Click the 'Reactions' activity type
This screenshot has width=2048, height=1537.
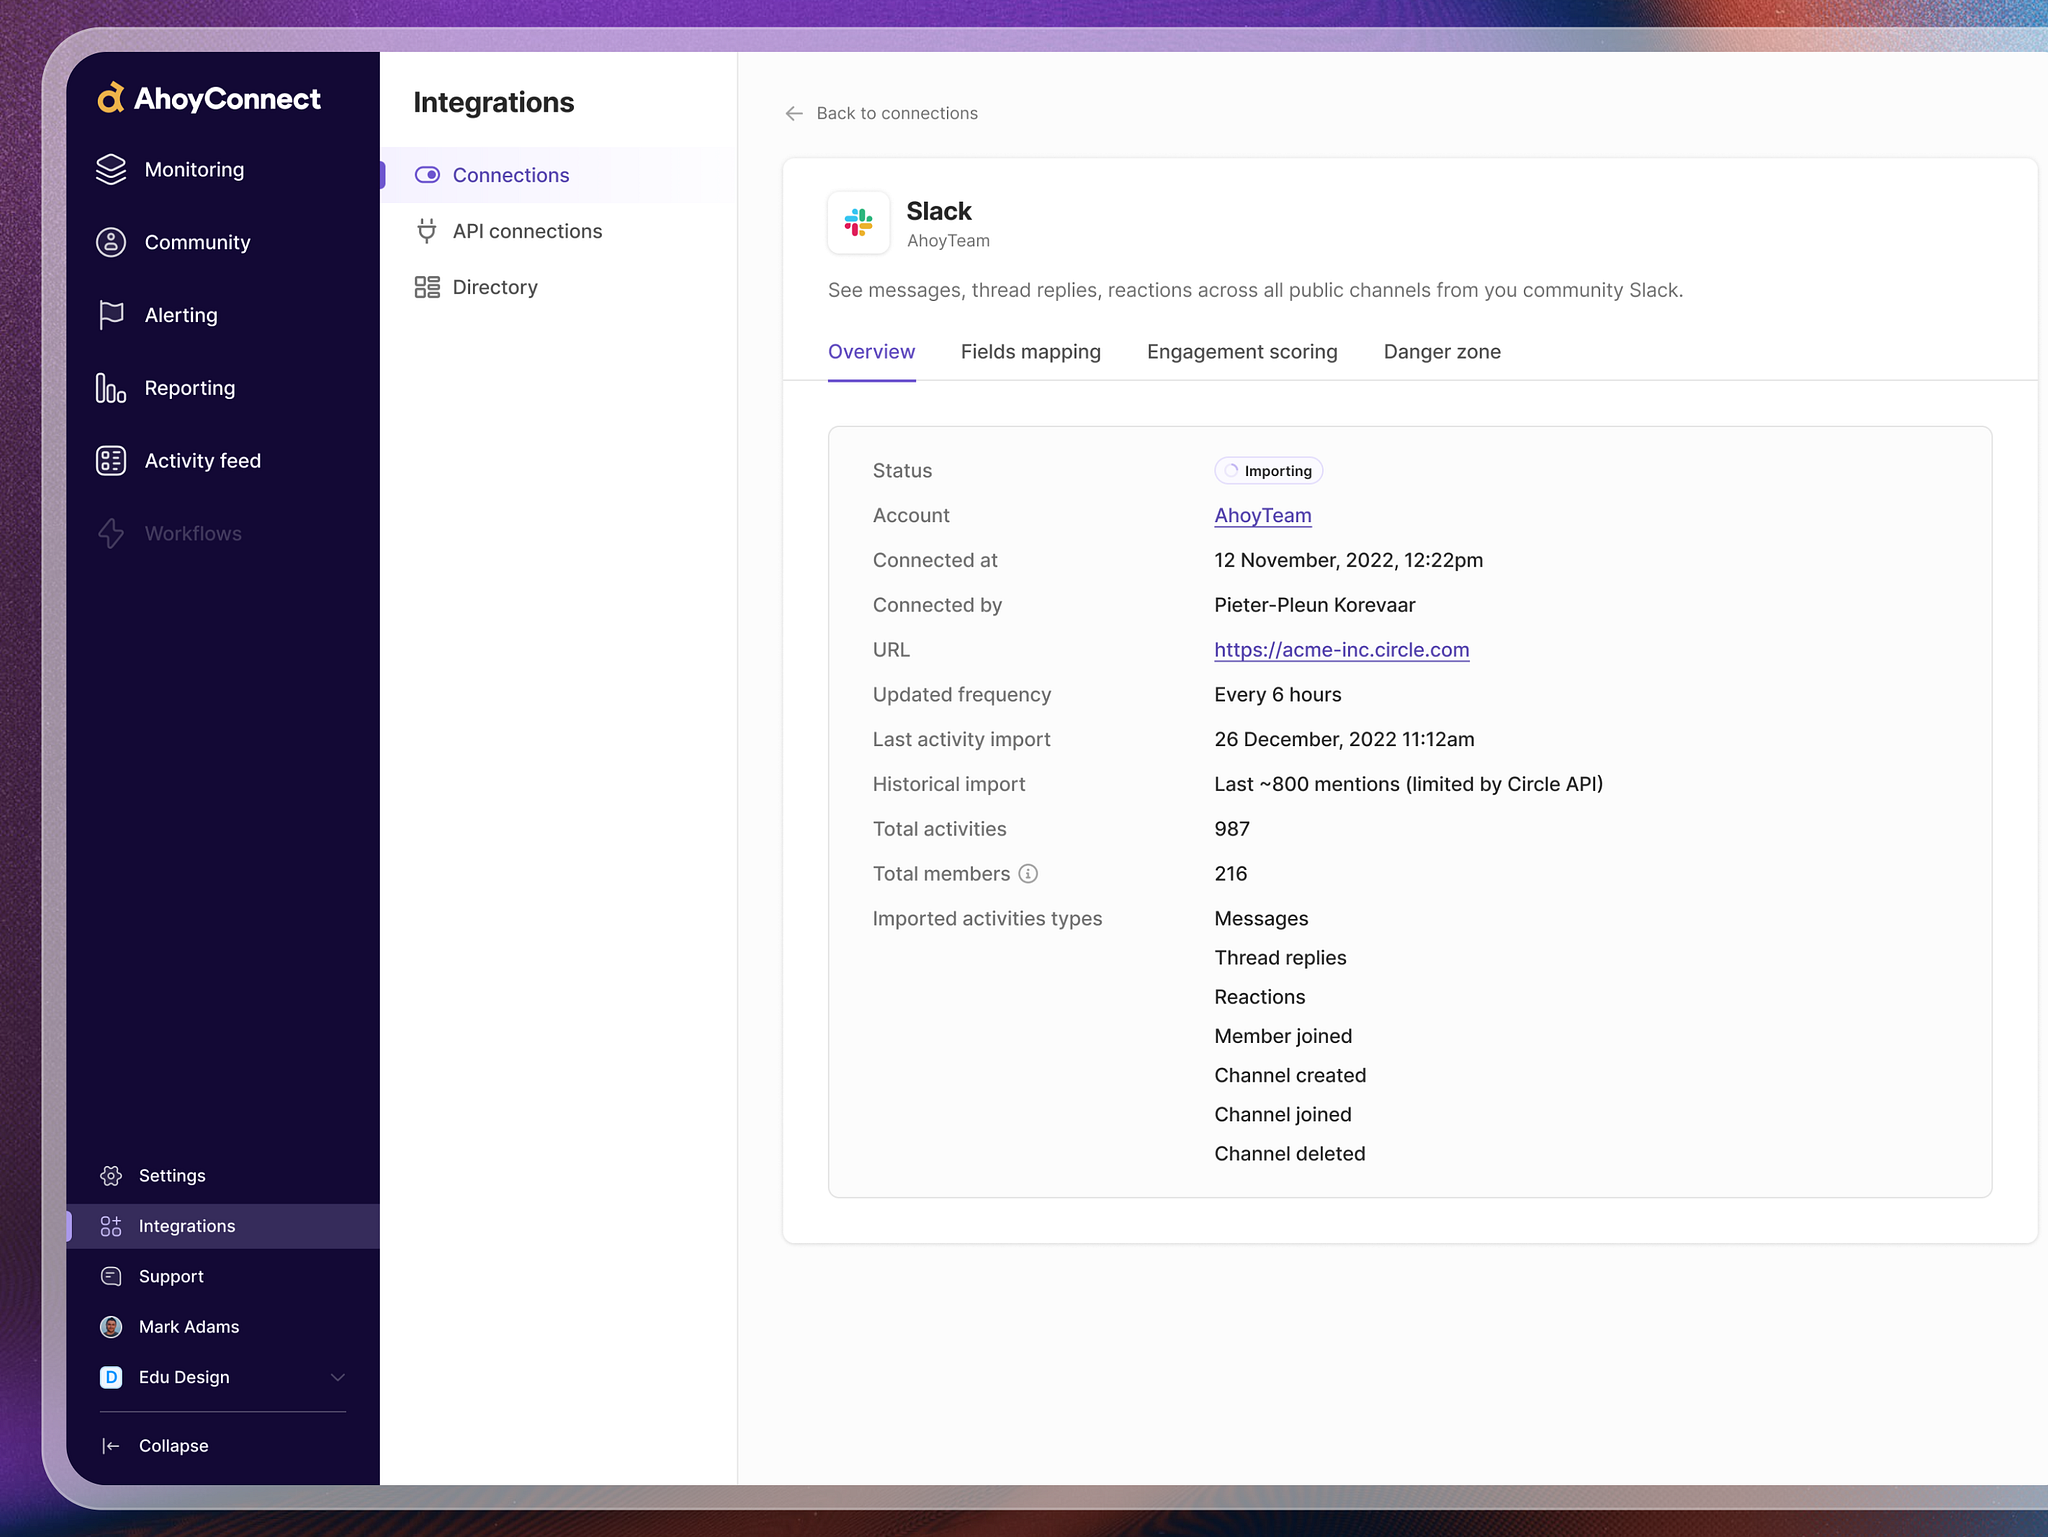1260,997
